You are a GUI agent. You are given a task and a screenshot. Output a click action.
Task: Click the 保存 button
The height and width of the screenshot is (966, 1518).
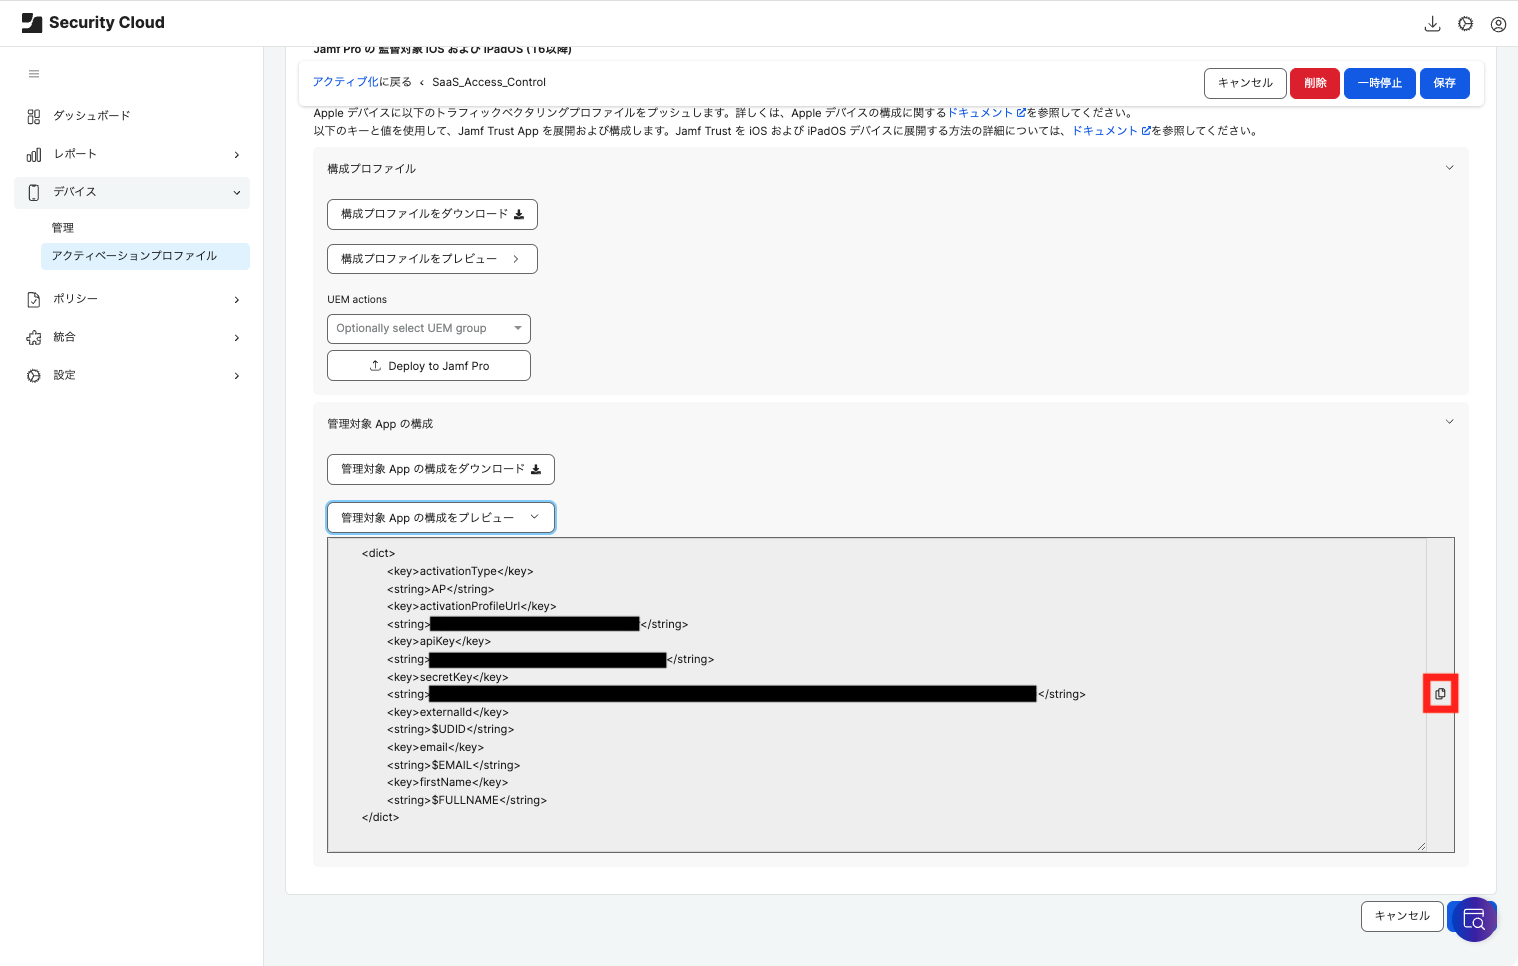pyautogui.click(x=1445, y=83)
